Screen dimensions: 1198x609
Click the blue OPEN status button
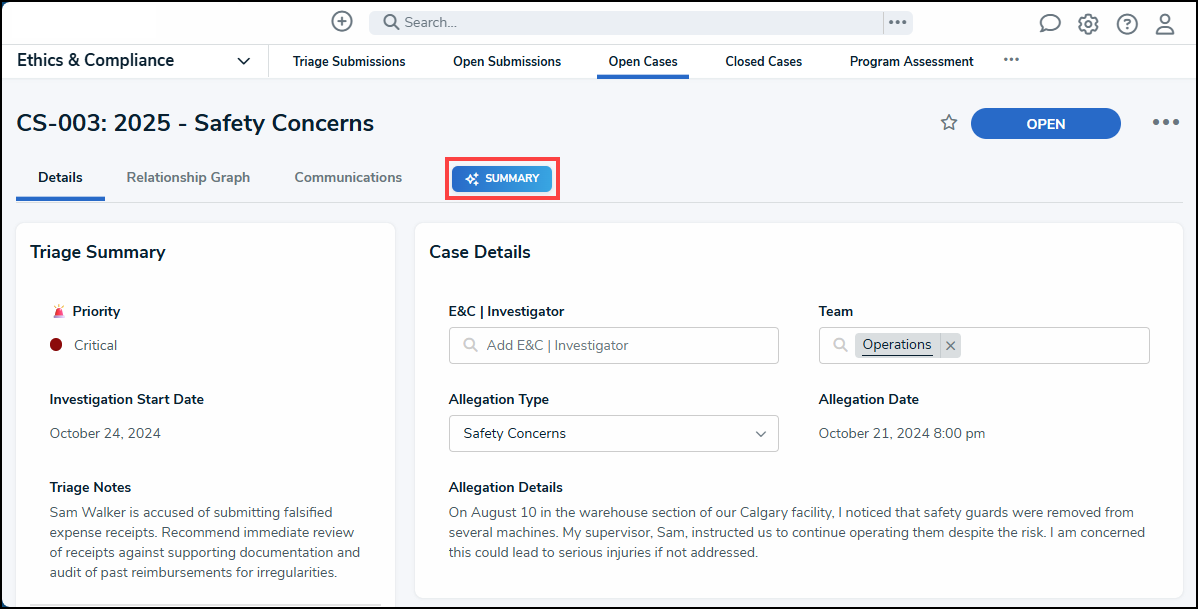(x=1045, y=124)
